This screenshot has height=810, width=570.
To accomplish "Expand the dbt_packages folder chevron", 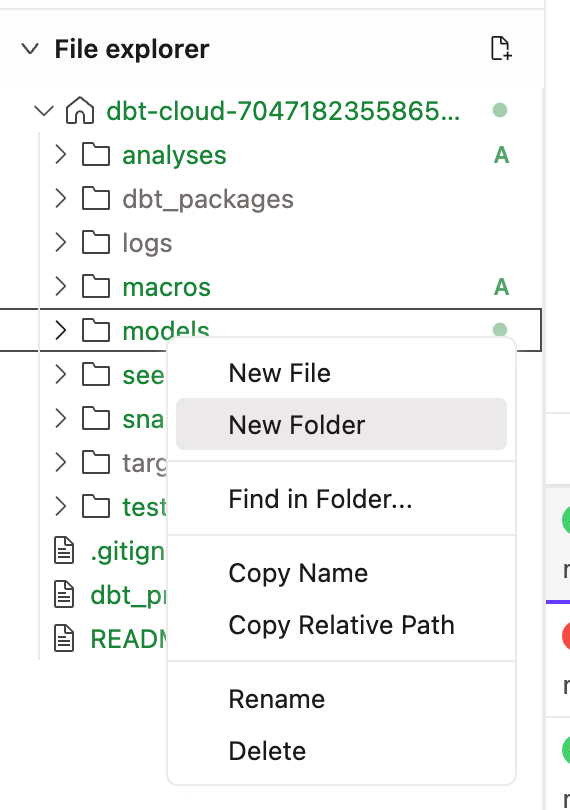I will tap(60, 199).
